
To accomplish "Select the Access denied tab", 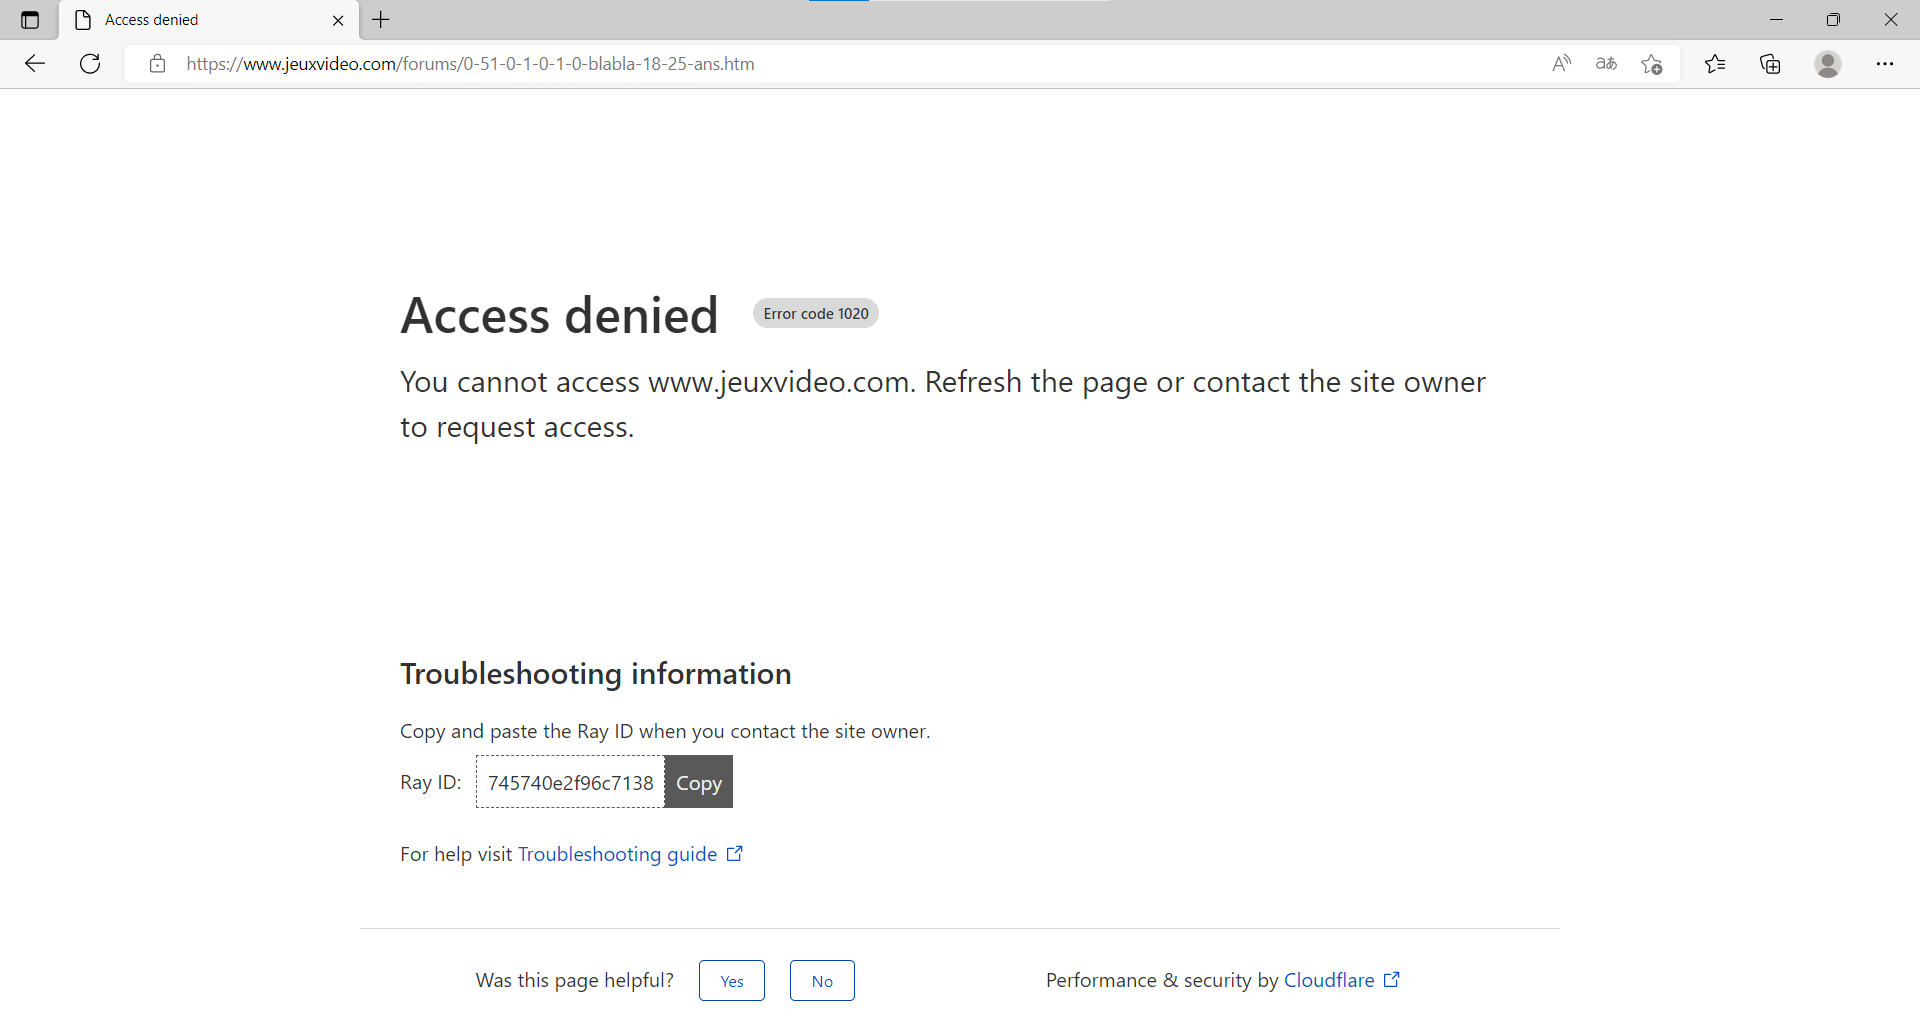I will [208, 20].
